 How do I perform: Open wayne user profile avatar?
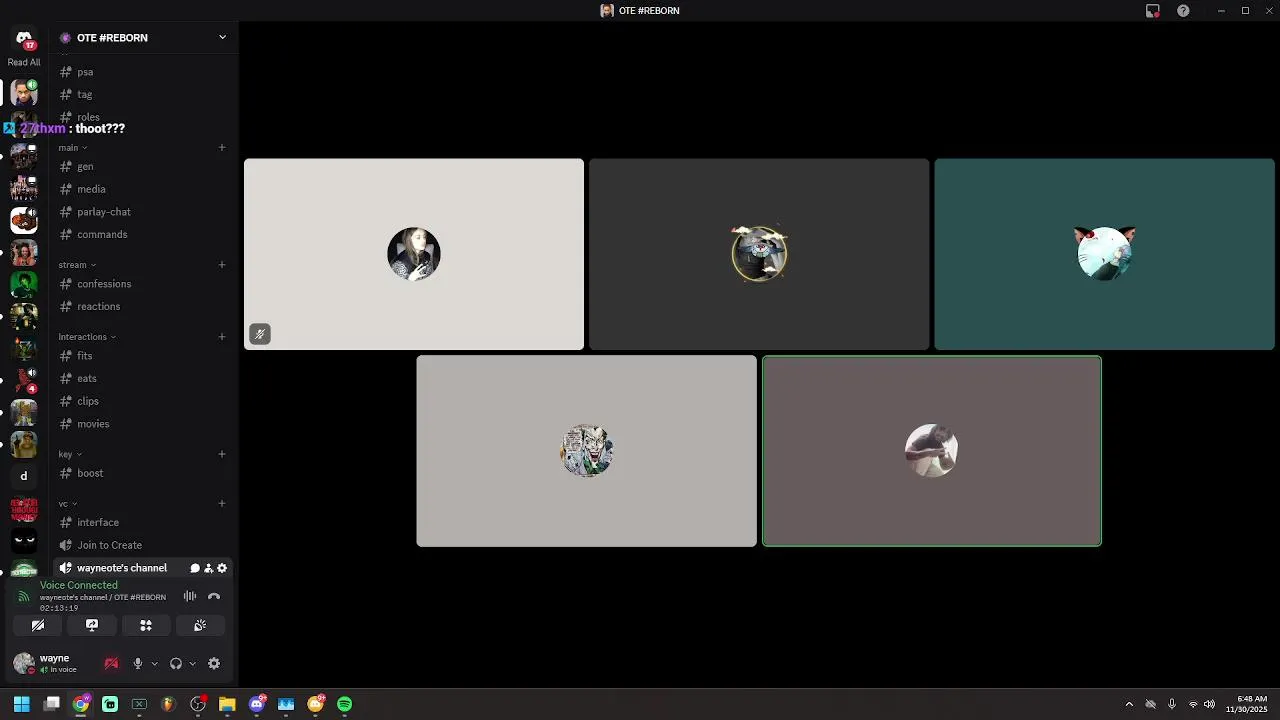[23, 663]
